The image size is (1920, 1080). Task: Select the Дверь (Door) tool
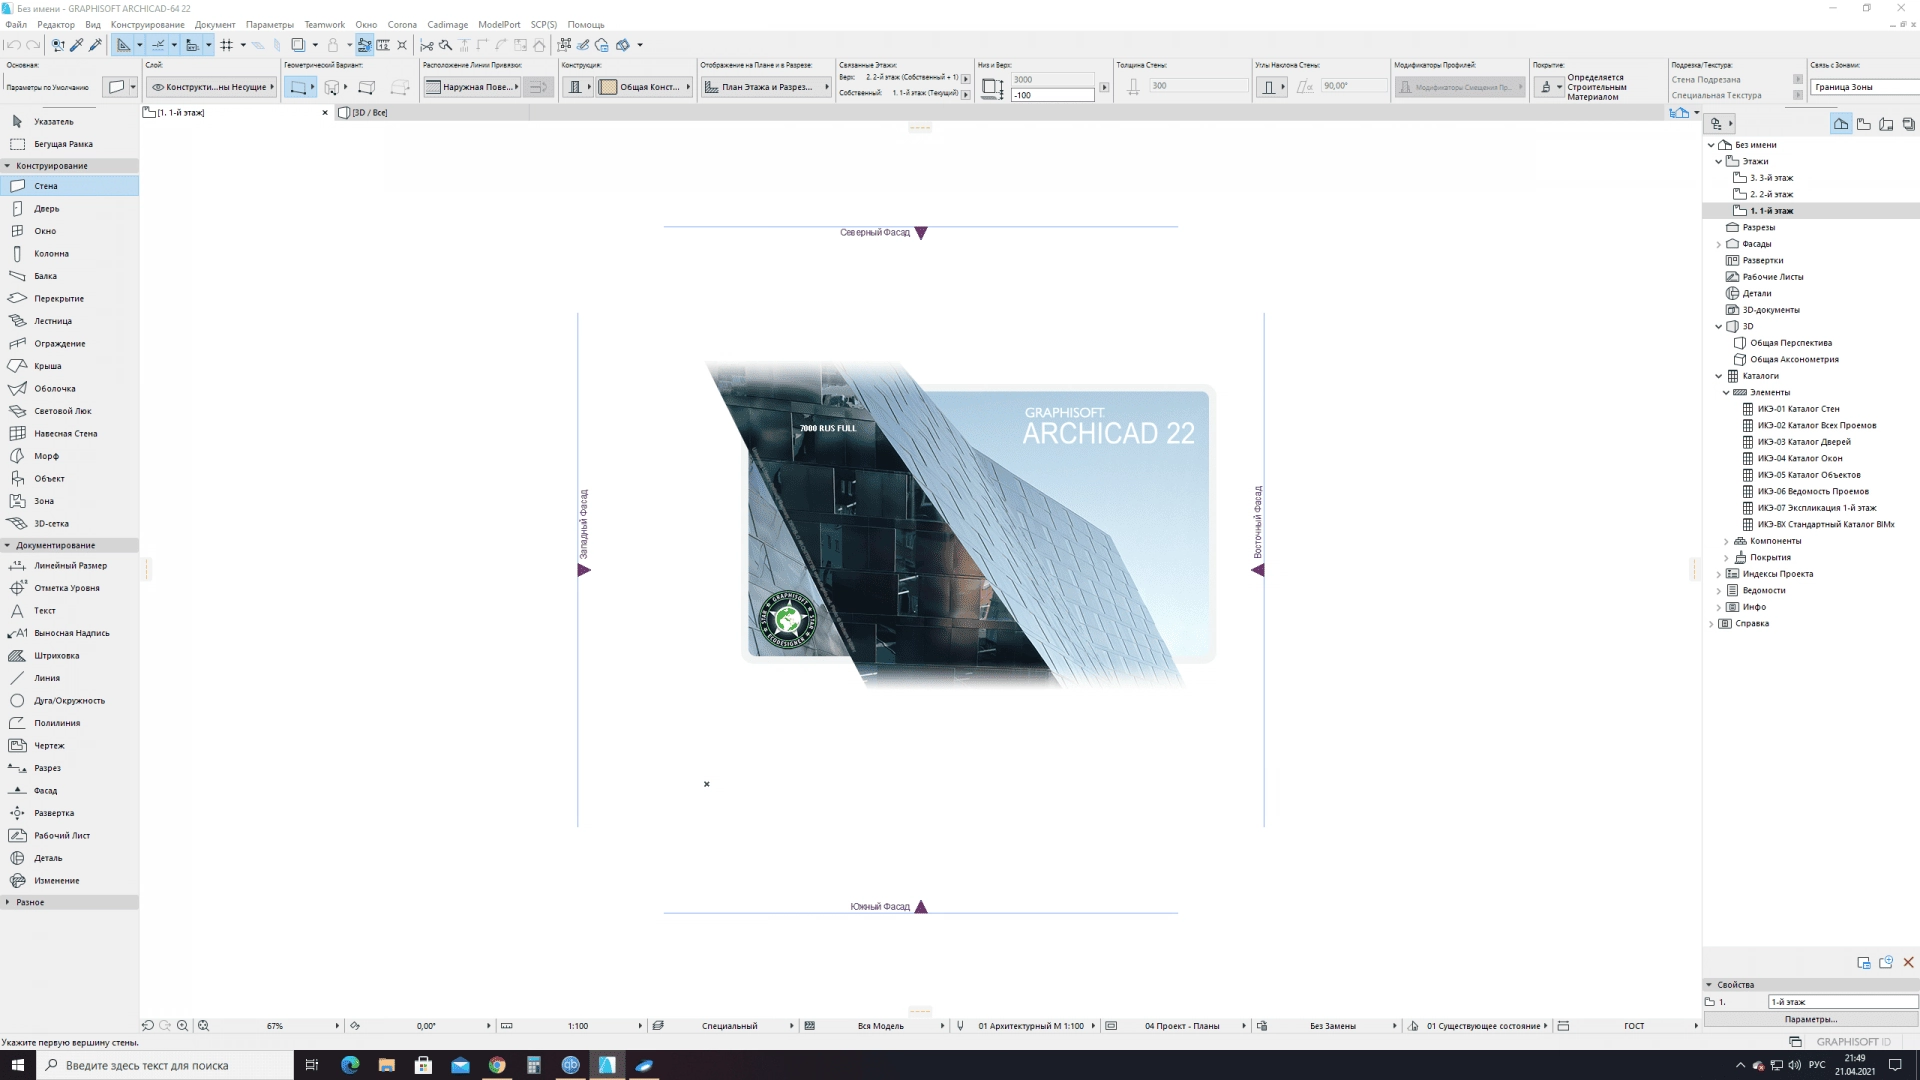[x=69, y=209]
